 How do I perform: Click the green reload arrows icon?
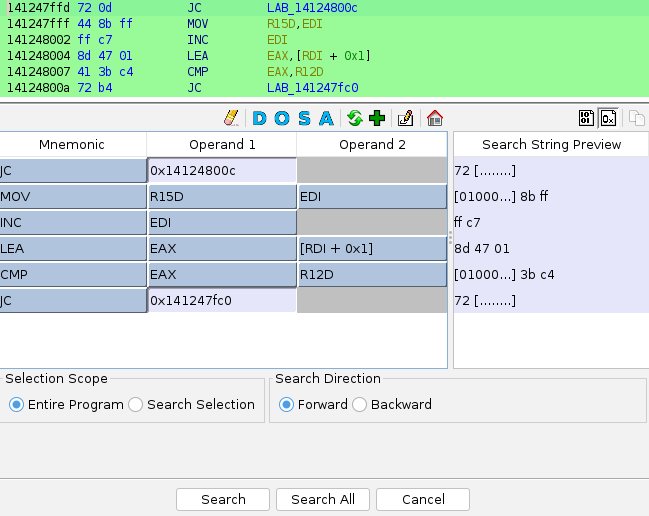pyautogui.click(x=355, y=118)
